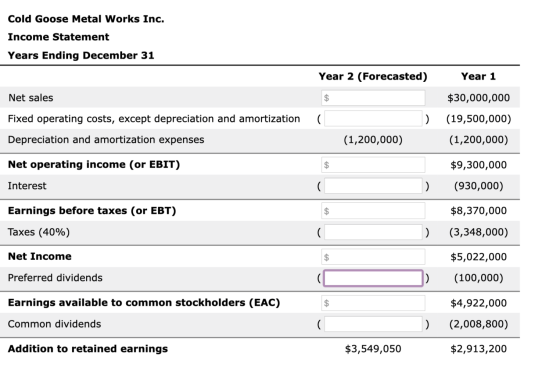Screen dimensions: 560x367
Task: Focus the Year 2 Net Income field
Action: pyautogui.click(x=373, y=257)
